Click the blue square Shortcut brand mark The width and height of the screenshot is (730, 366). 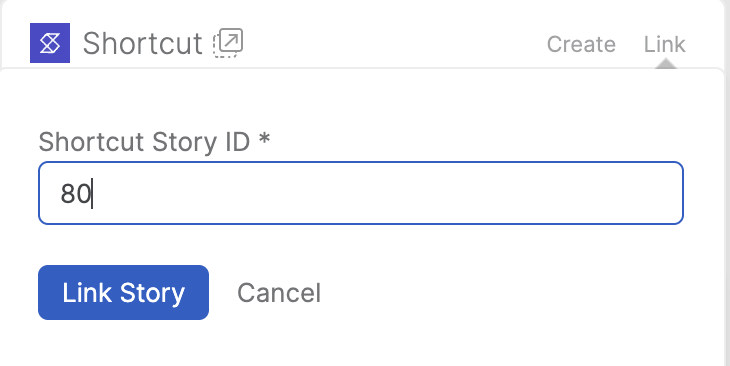click(50, 43)
